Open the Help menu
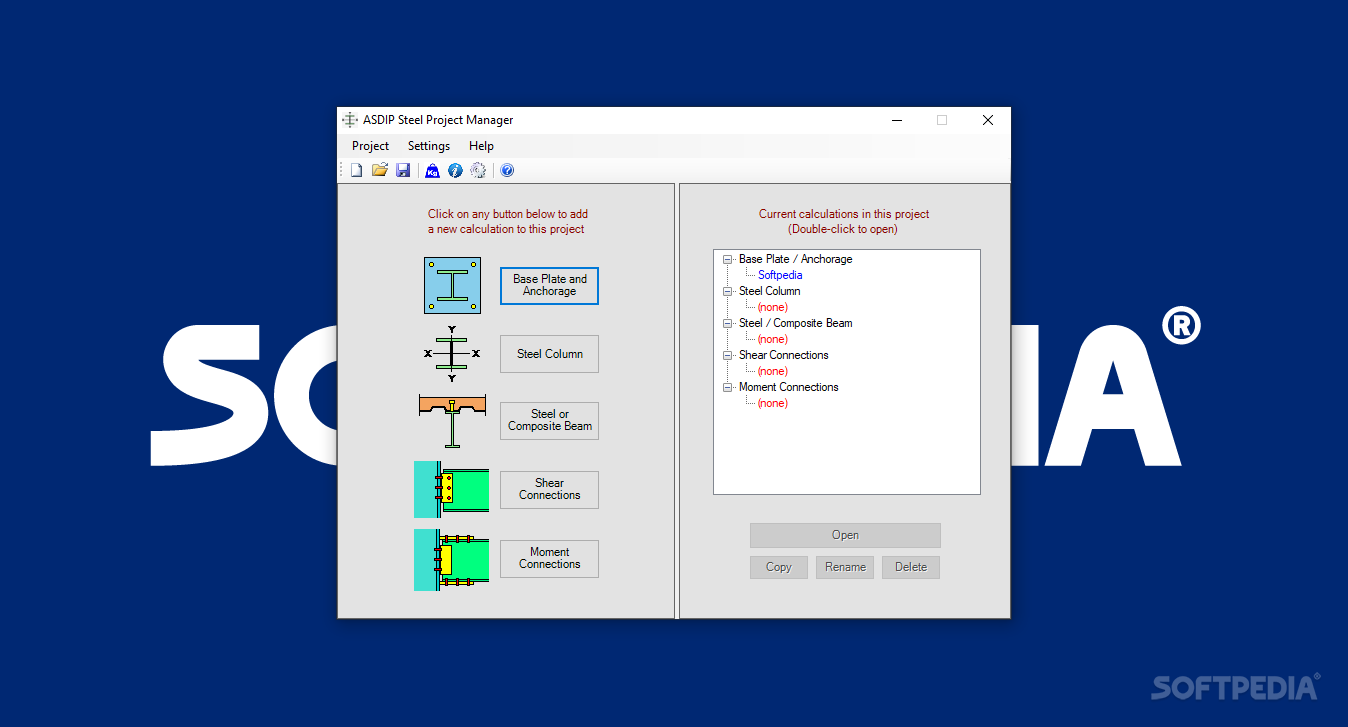 pyautogui.click(x=481, y=146)
